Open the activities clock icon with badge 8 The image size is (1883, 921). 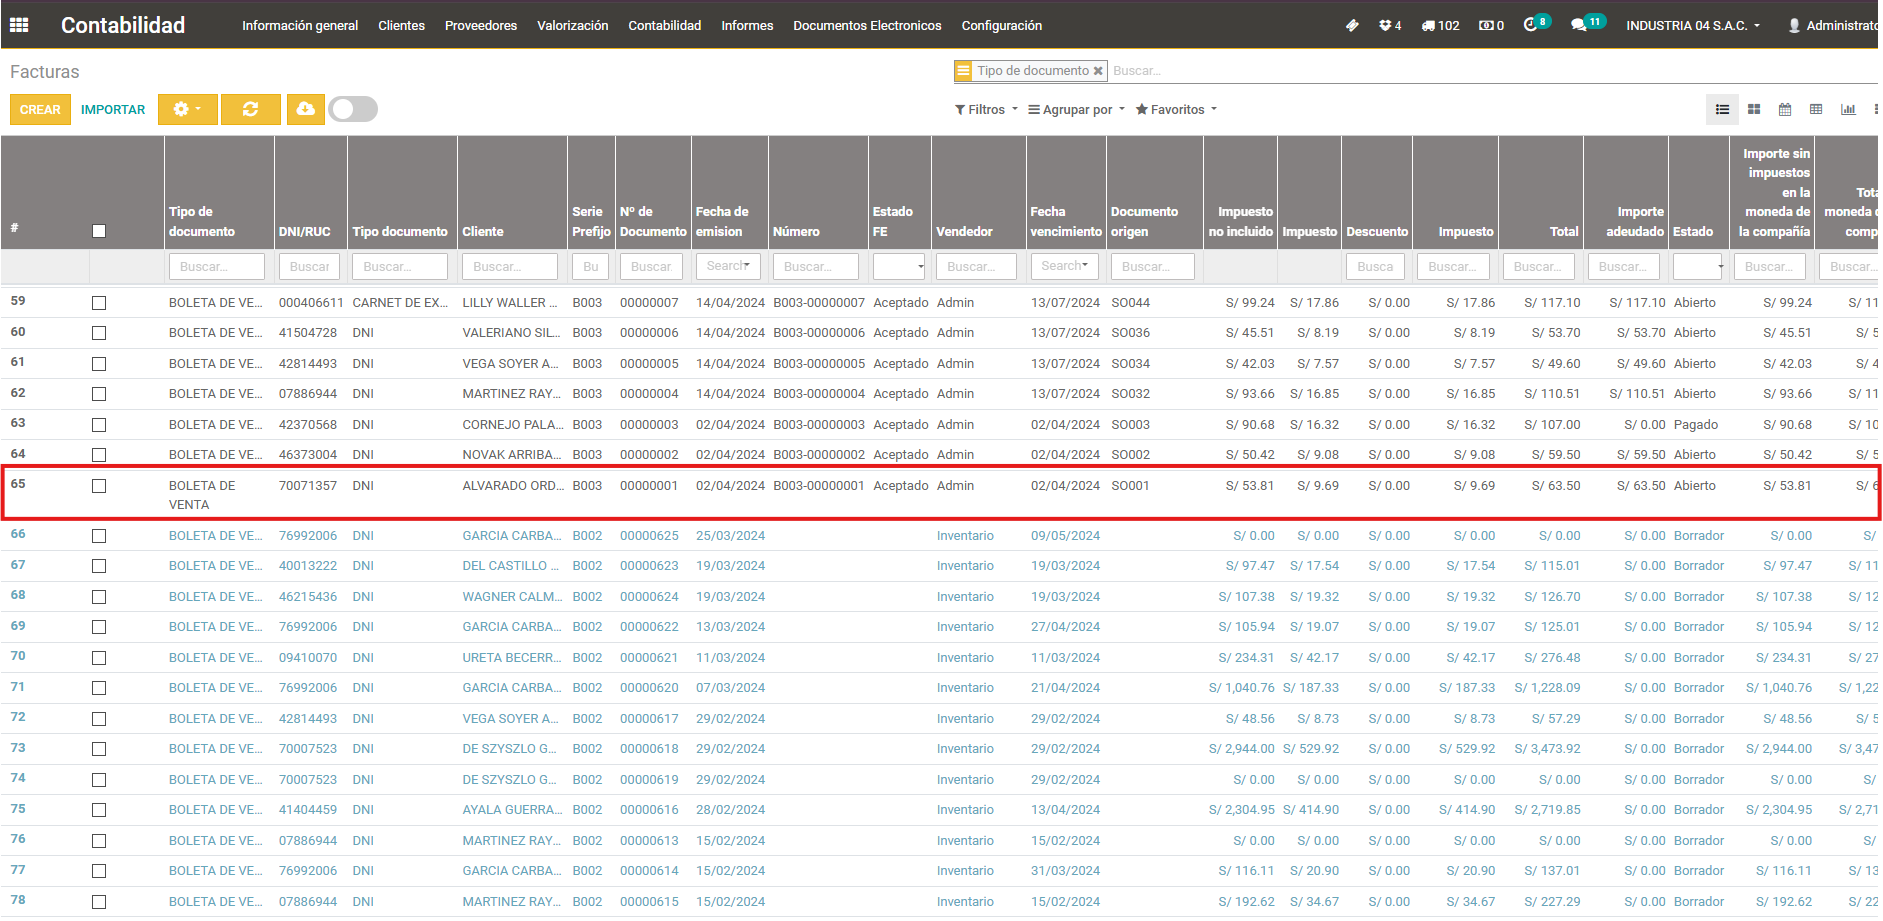(x=1531, y=25)
